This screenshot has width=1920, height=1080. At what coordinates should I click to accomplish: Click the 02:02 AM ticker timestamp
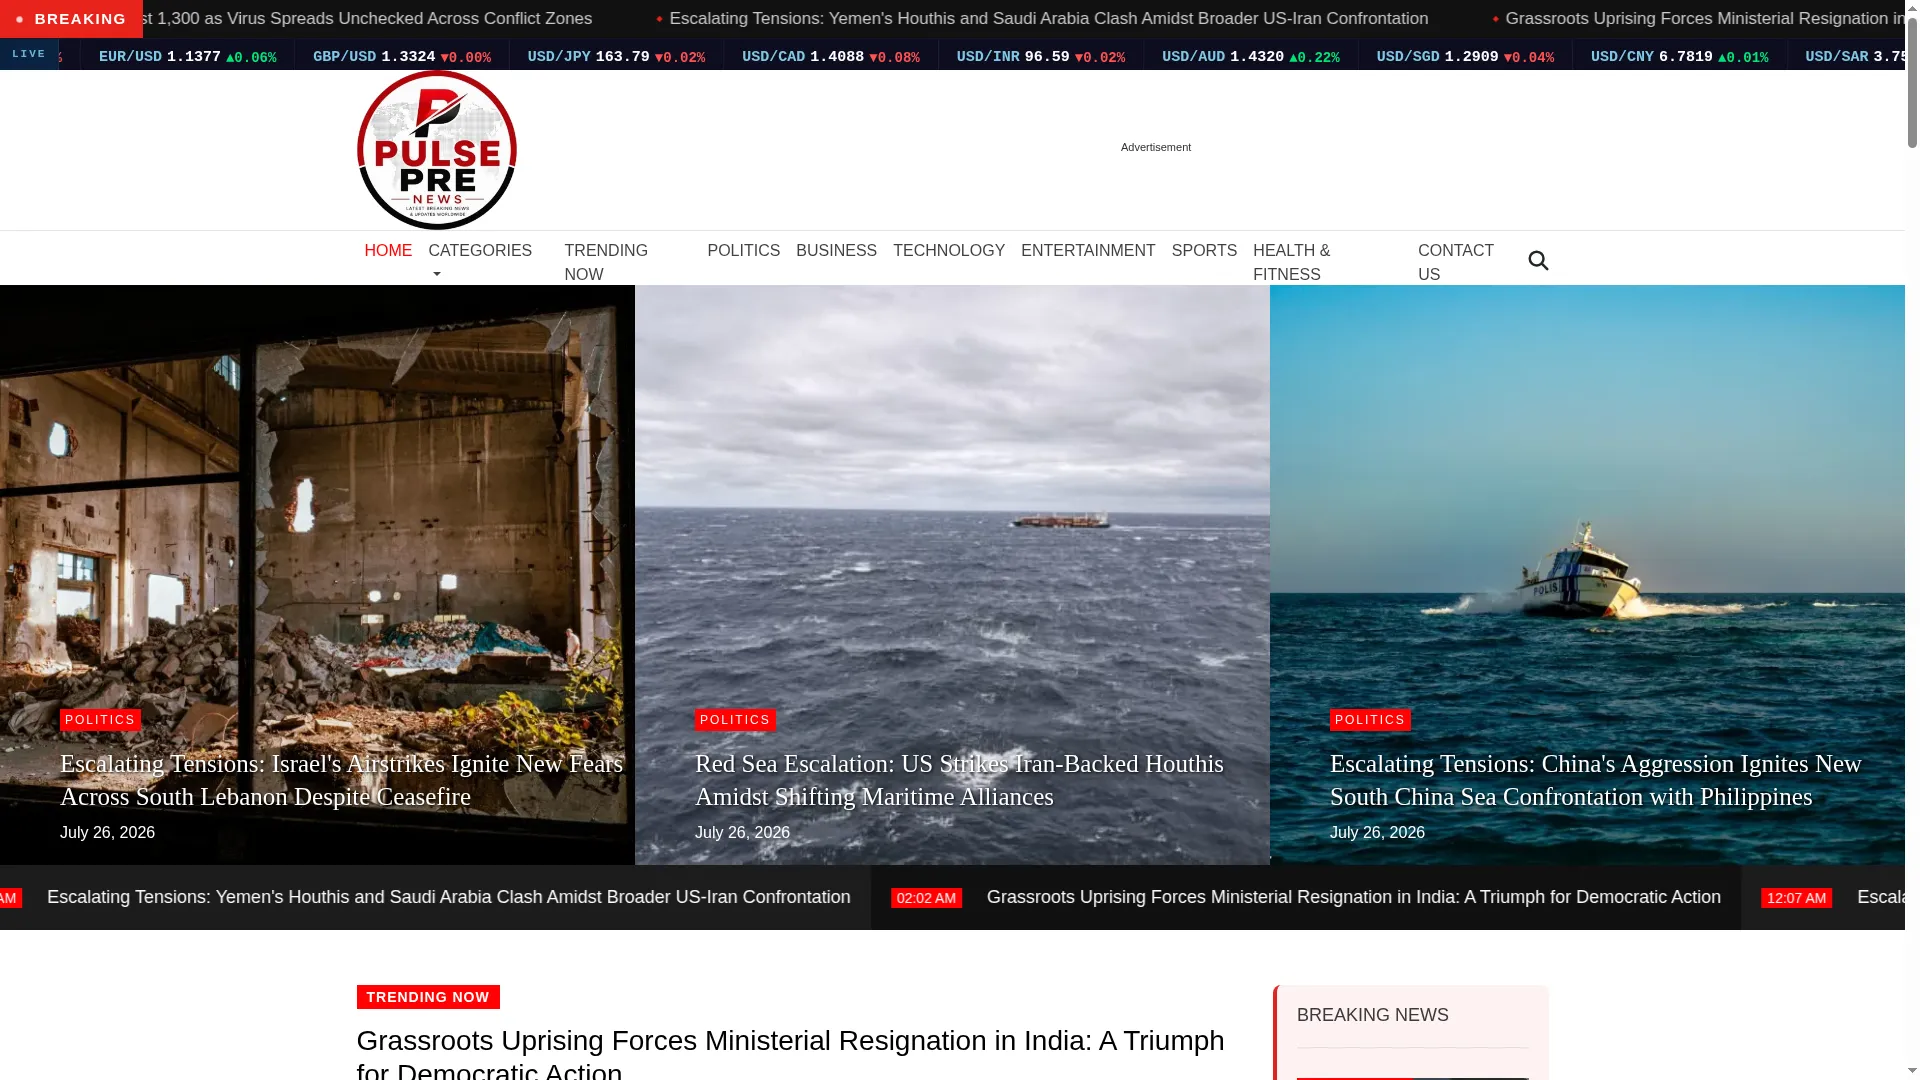click(x=926, y=898)
